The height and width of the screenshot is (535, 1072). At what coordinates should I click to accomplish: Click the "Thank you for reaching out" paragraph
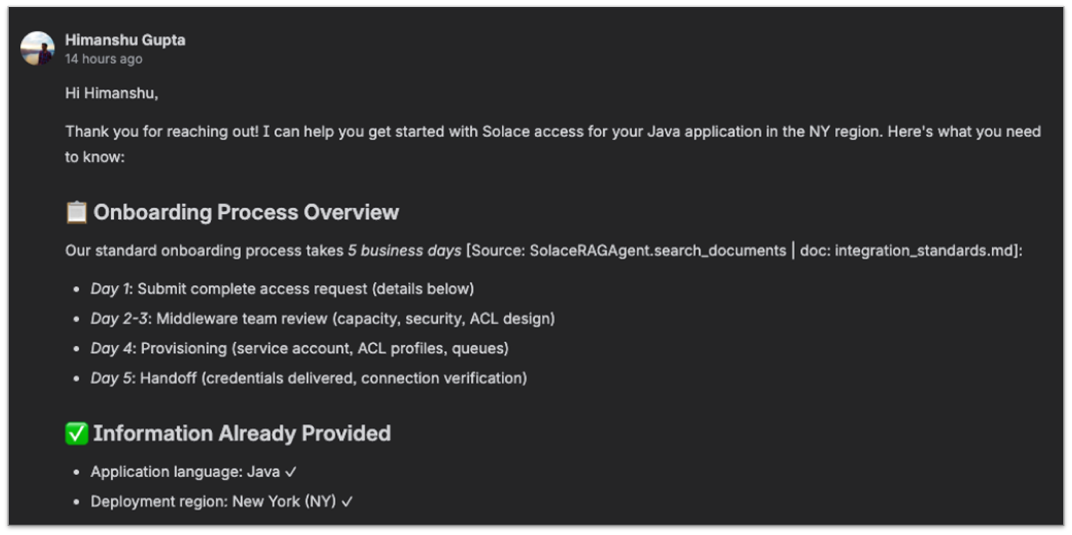(553, 132)
